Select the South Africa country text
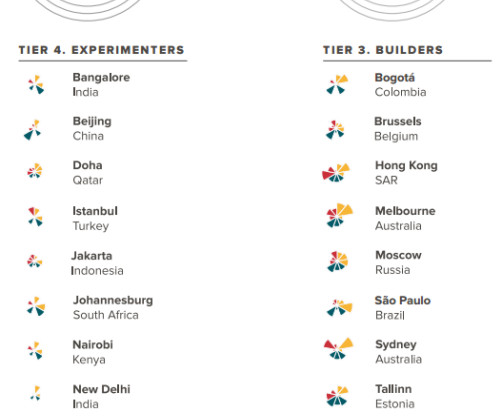Image resolution: width=500 pixels, height=416 pixels. (106, 315)
